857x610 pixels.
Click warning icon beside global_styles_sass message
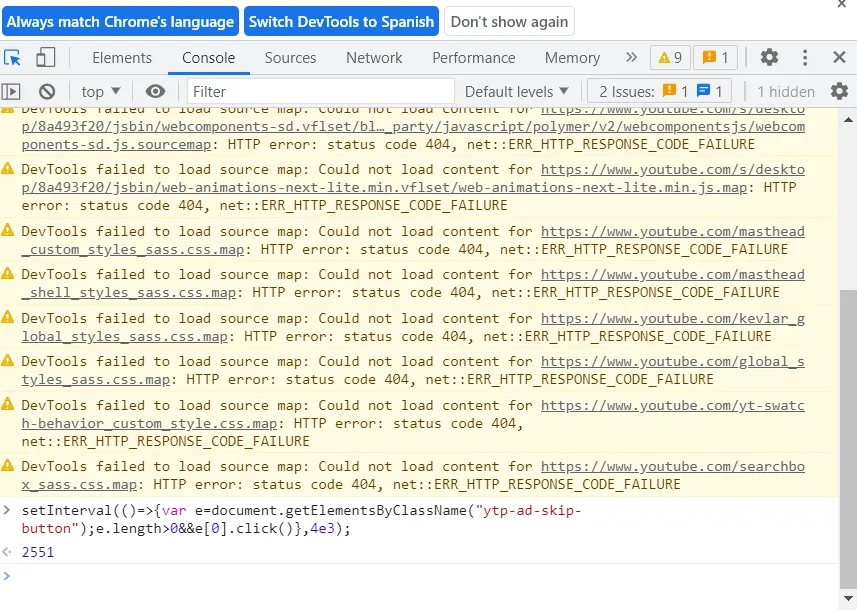tap(8, 360)
